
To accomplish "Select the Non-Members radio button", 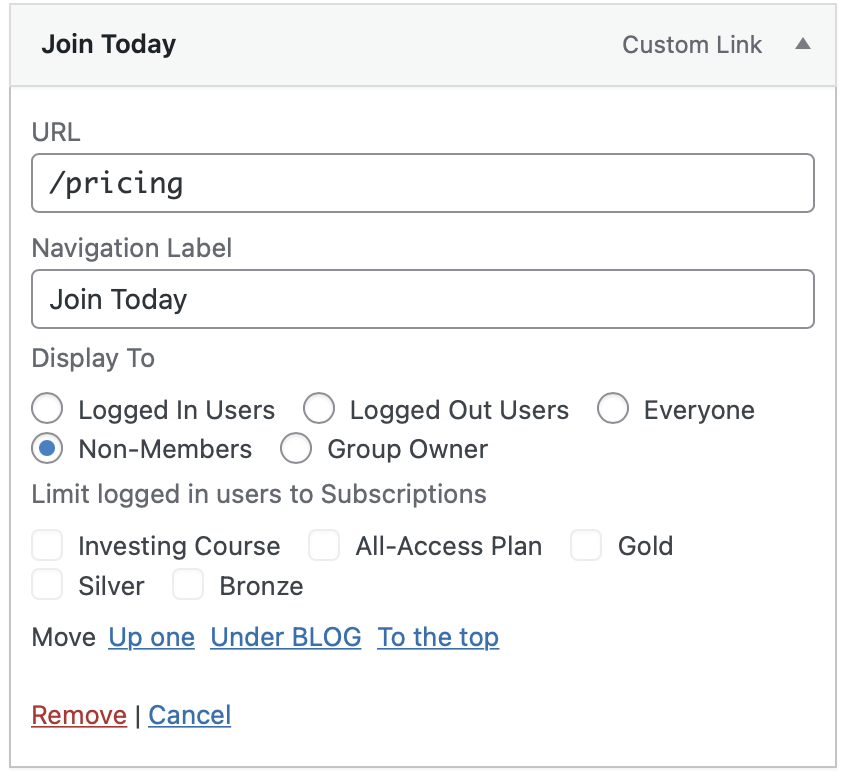I will pyautogui.click(x=47, y=449).
